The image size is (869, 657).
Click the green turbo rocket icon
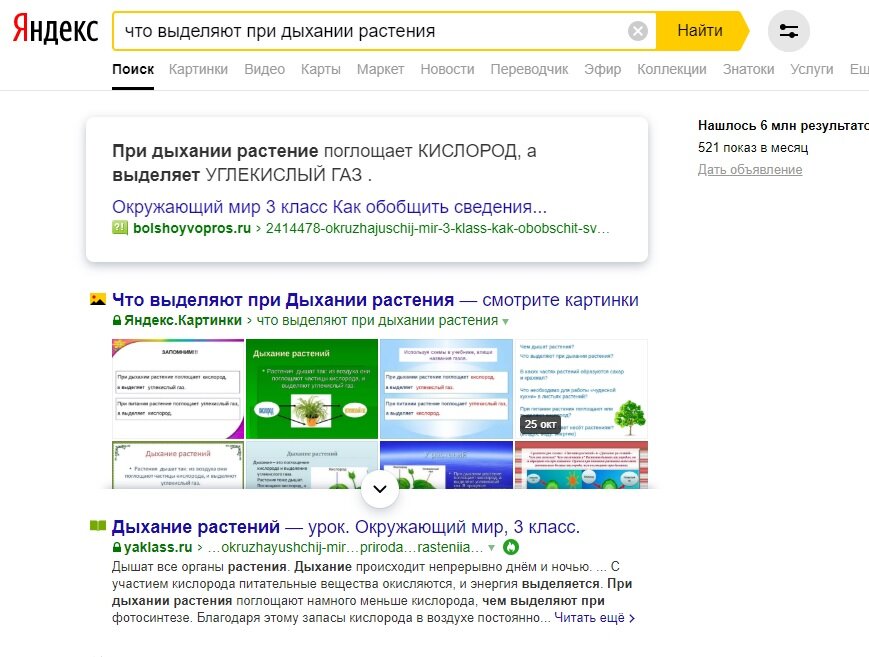click(x=511, y=547)
